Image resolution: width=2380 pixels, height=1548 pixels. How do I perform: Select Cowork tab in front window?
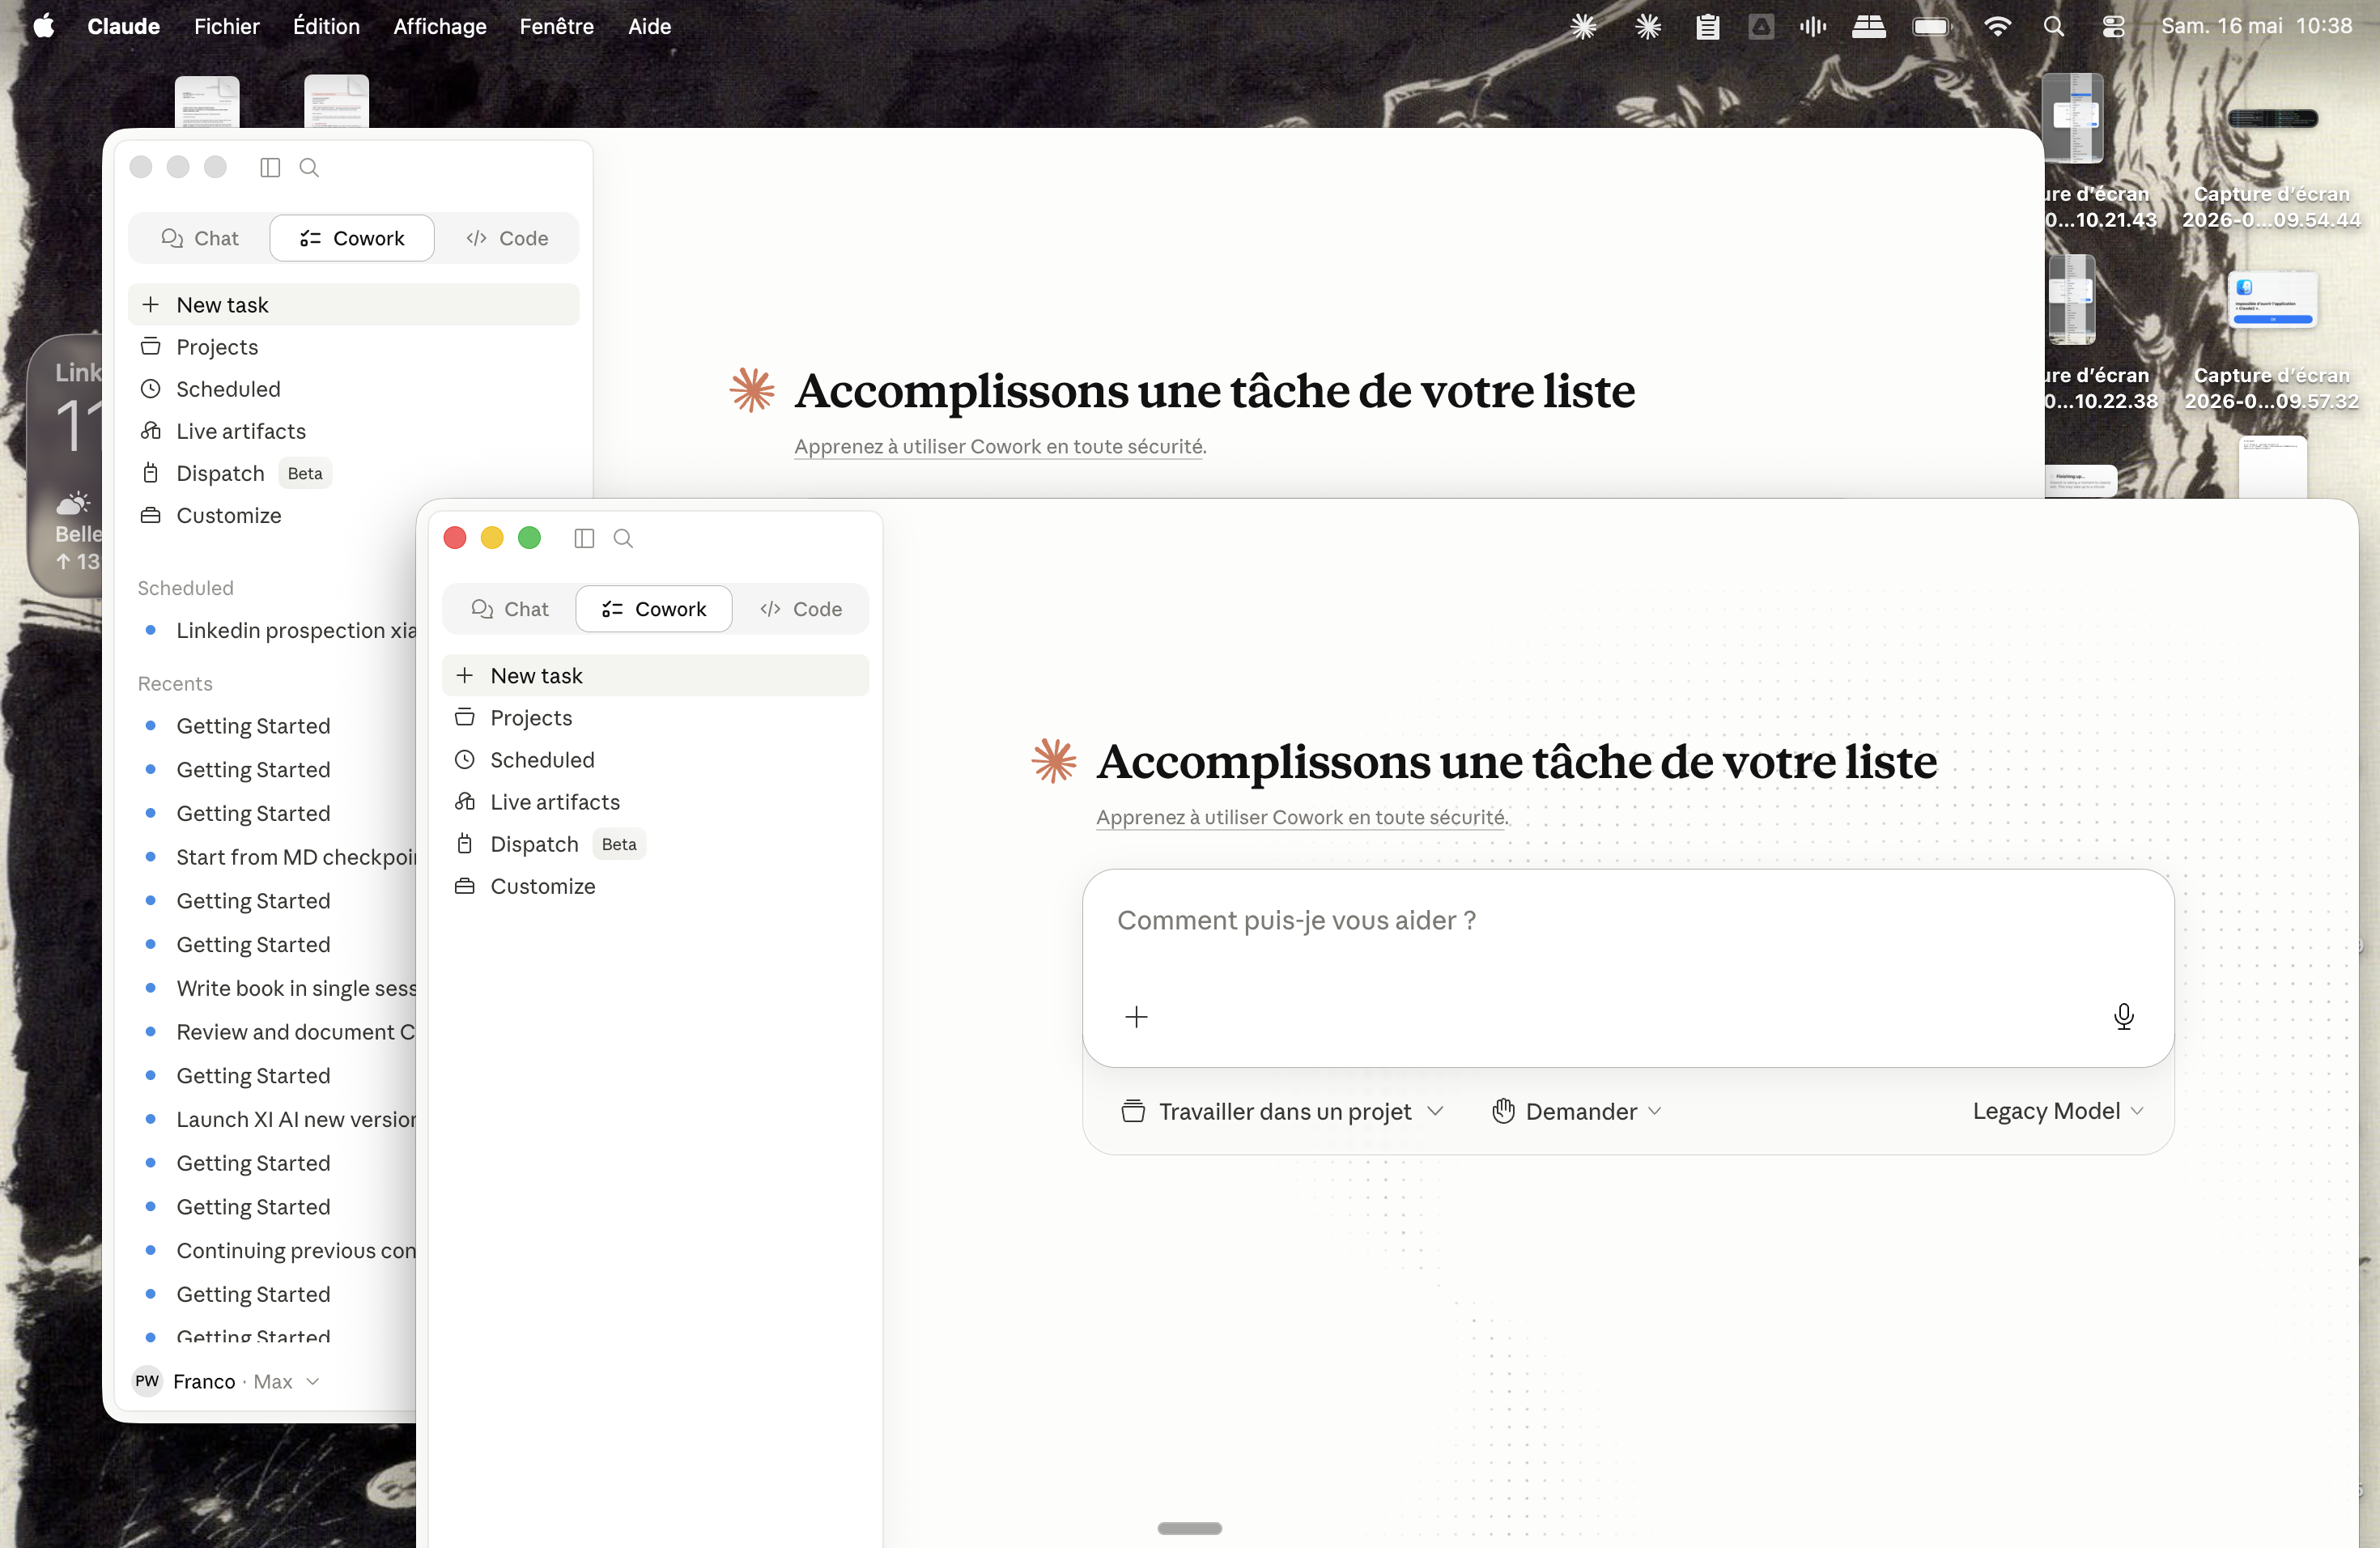654,609
